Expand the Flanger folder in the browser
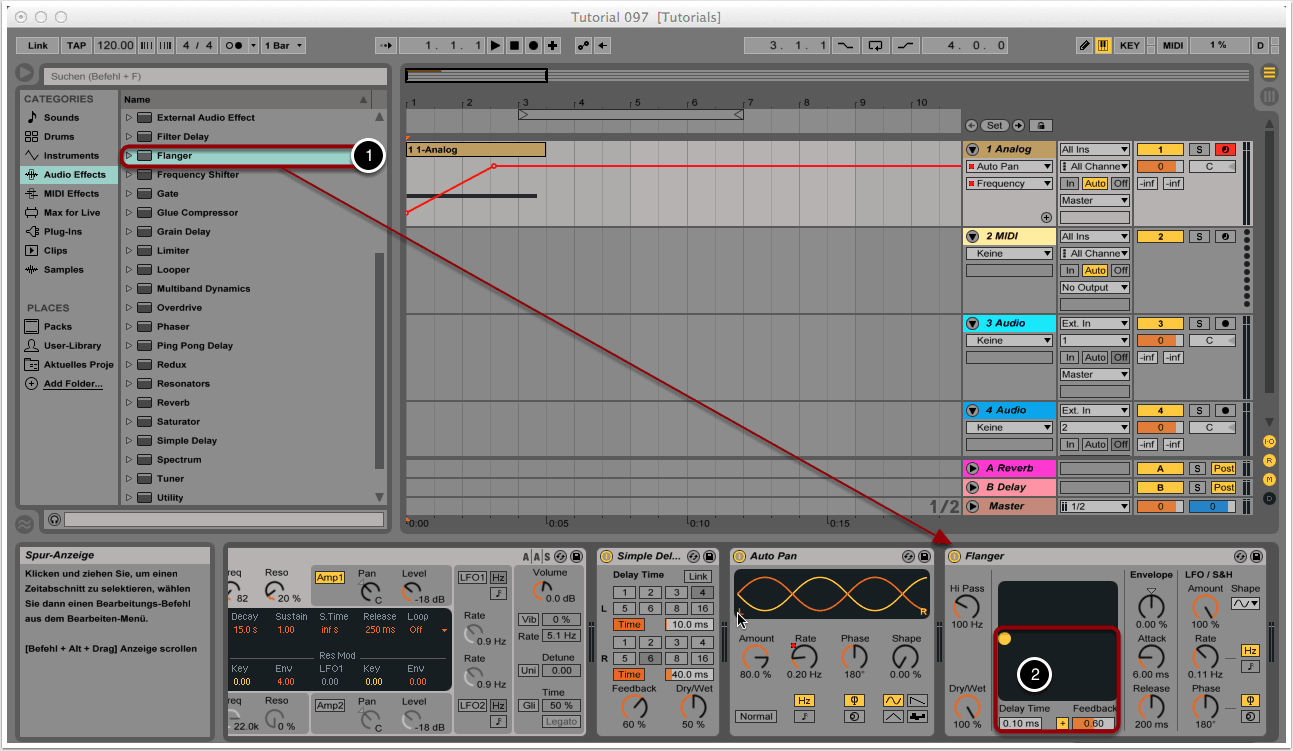Viewport: 1293px width, 751px height. coord(129,156)
